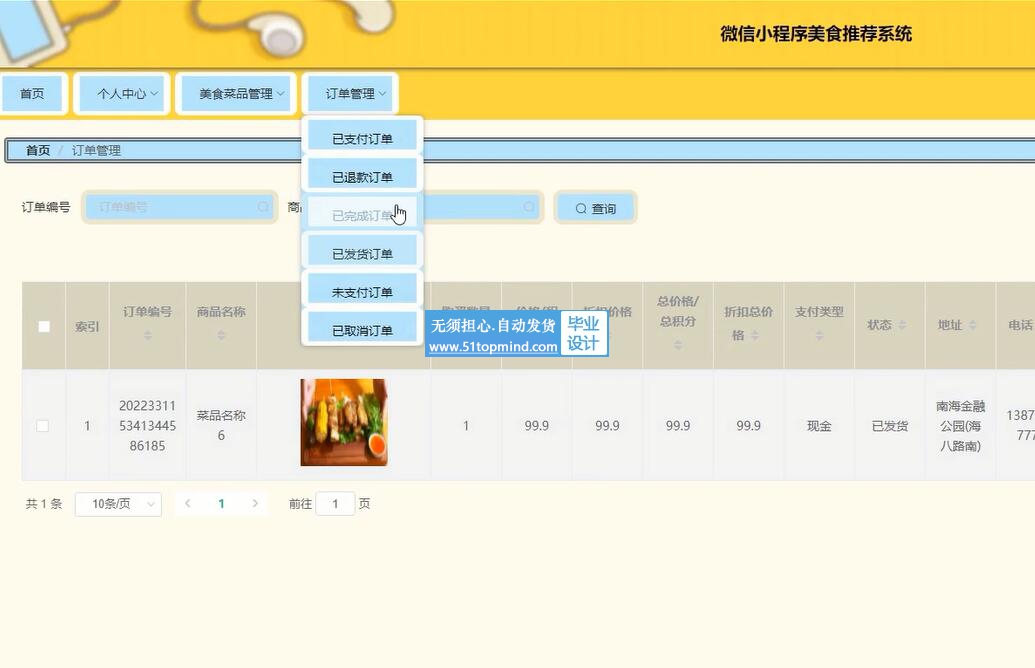Sort by 支付类型 column arrows
The width and height of the screenshot is (1035, 668).
[818, 335]
